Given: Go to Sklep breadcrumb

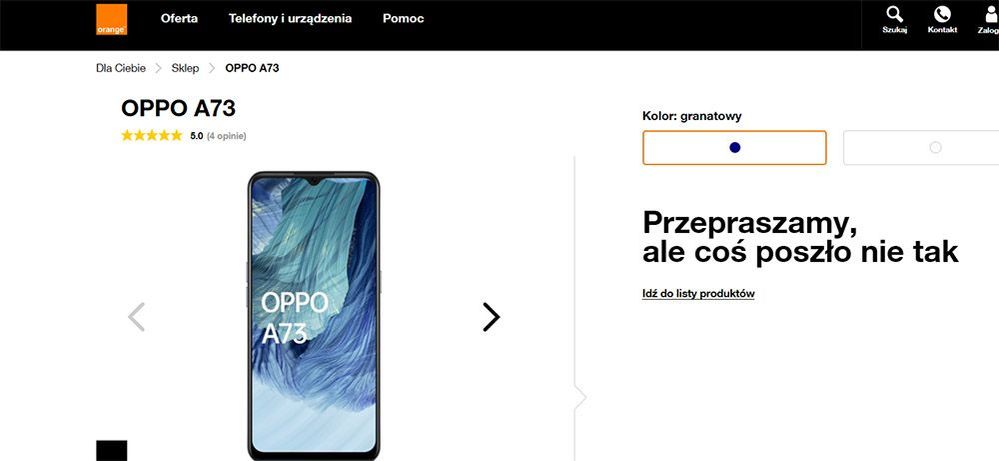Looking at the screenshot, I should tap(185, 68).
